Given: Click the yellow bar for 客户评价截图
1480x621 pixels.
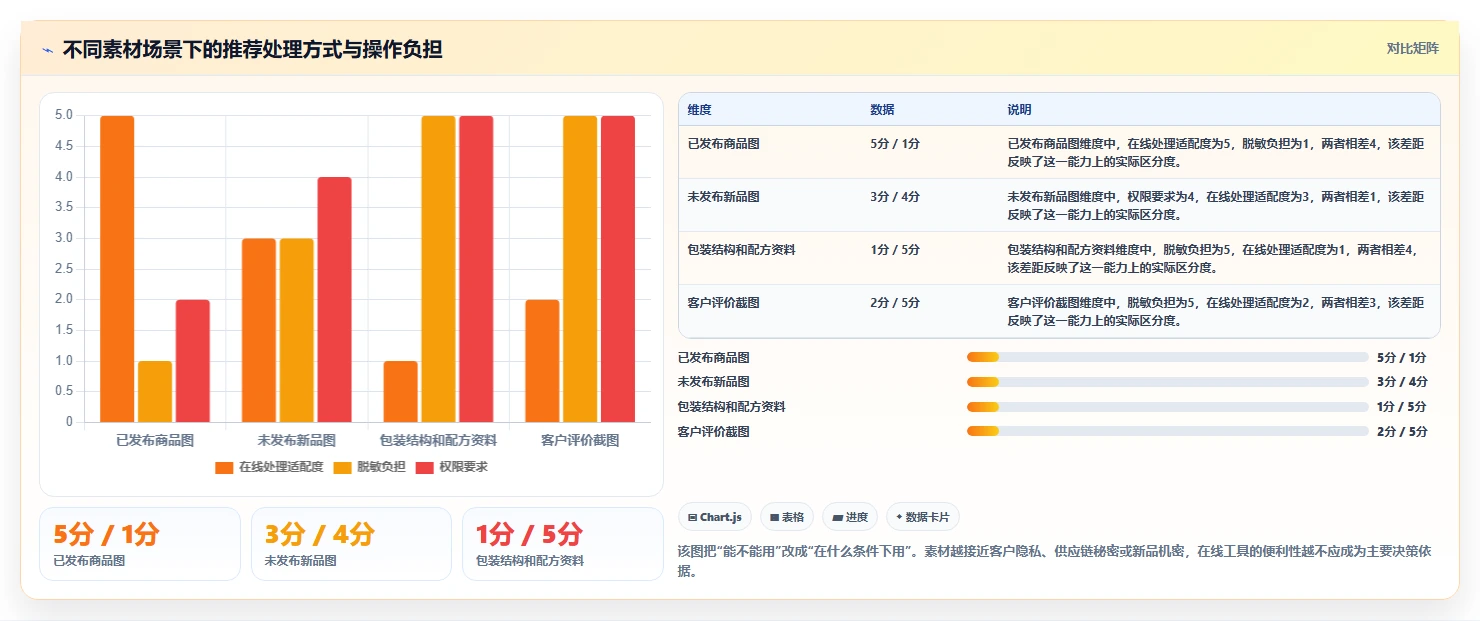Looking at the screenshot, I should coord(580,269).
